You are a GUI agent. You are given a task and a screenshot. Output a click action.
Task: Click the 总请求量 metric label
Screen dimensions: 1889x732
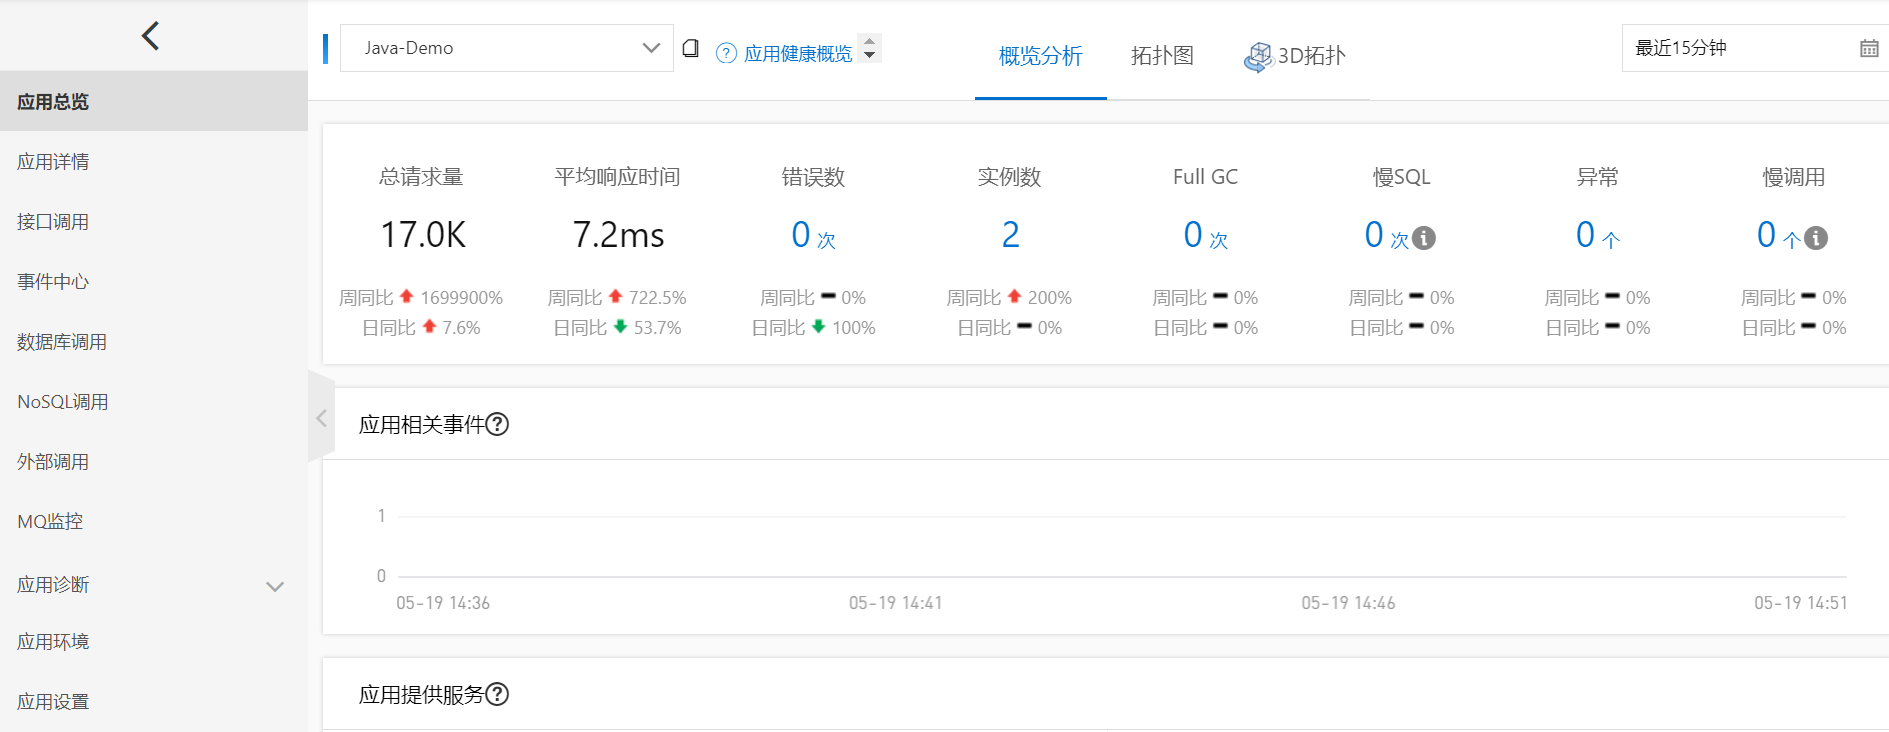point(421,177)
